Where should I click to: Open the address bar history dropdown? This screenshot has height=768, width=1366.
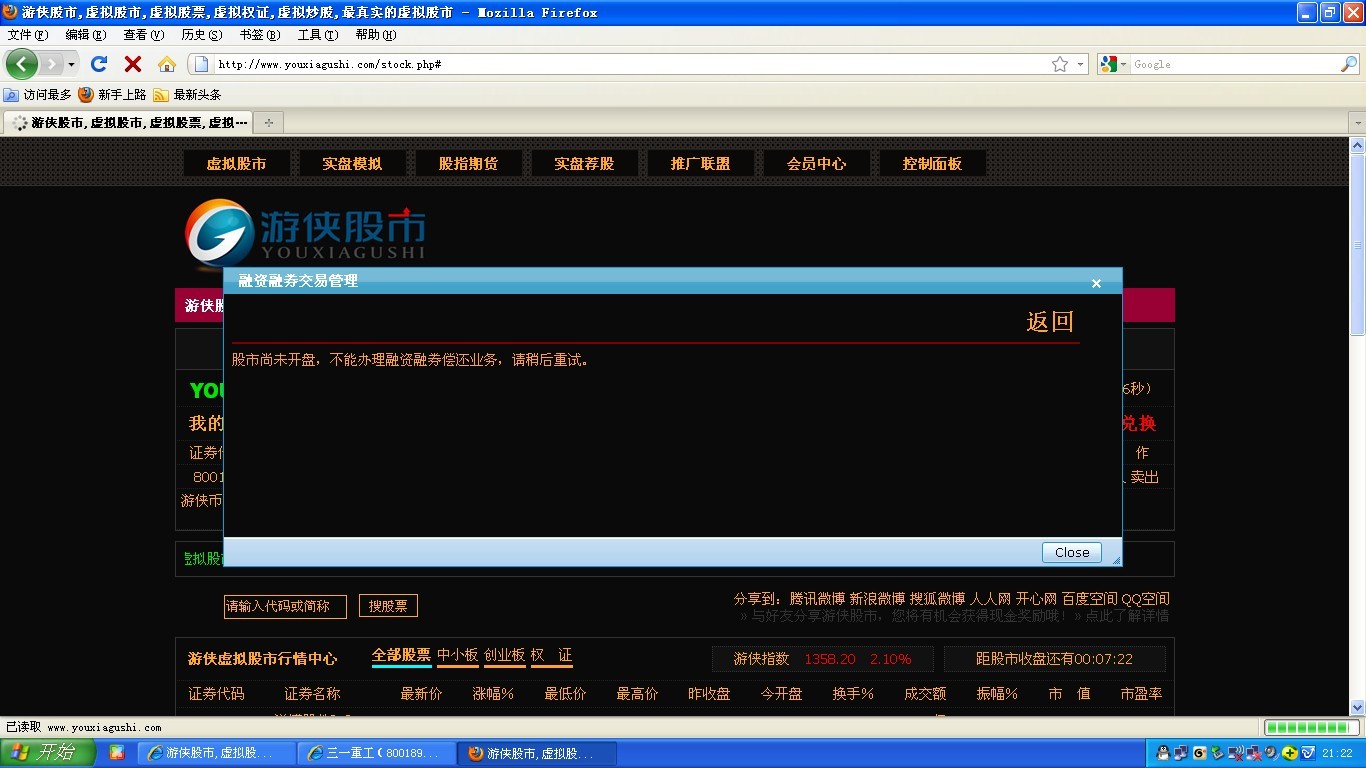point(1080,64)
